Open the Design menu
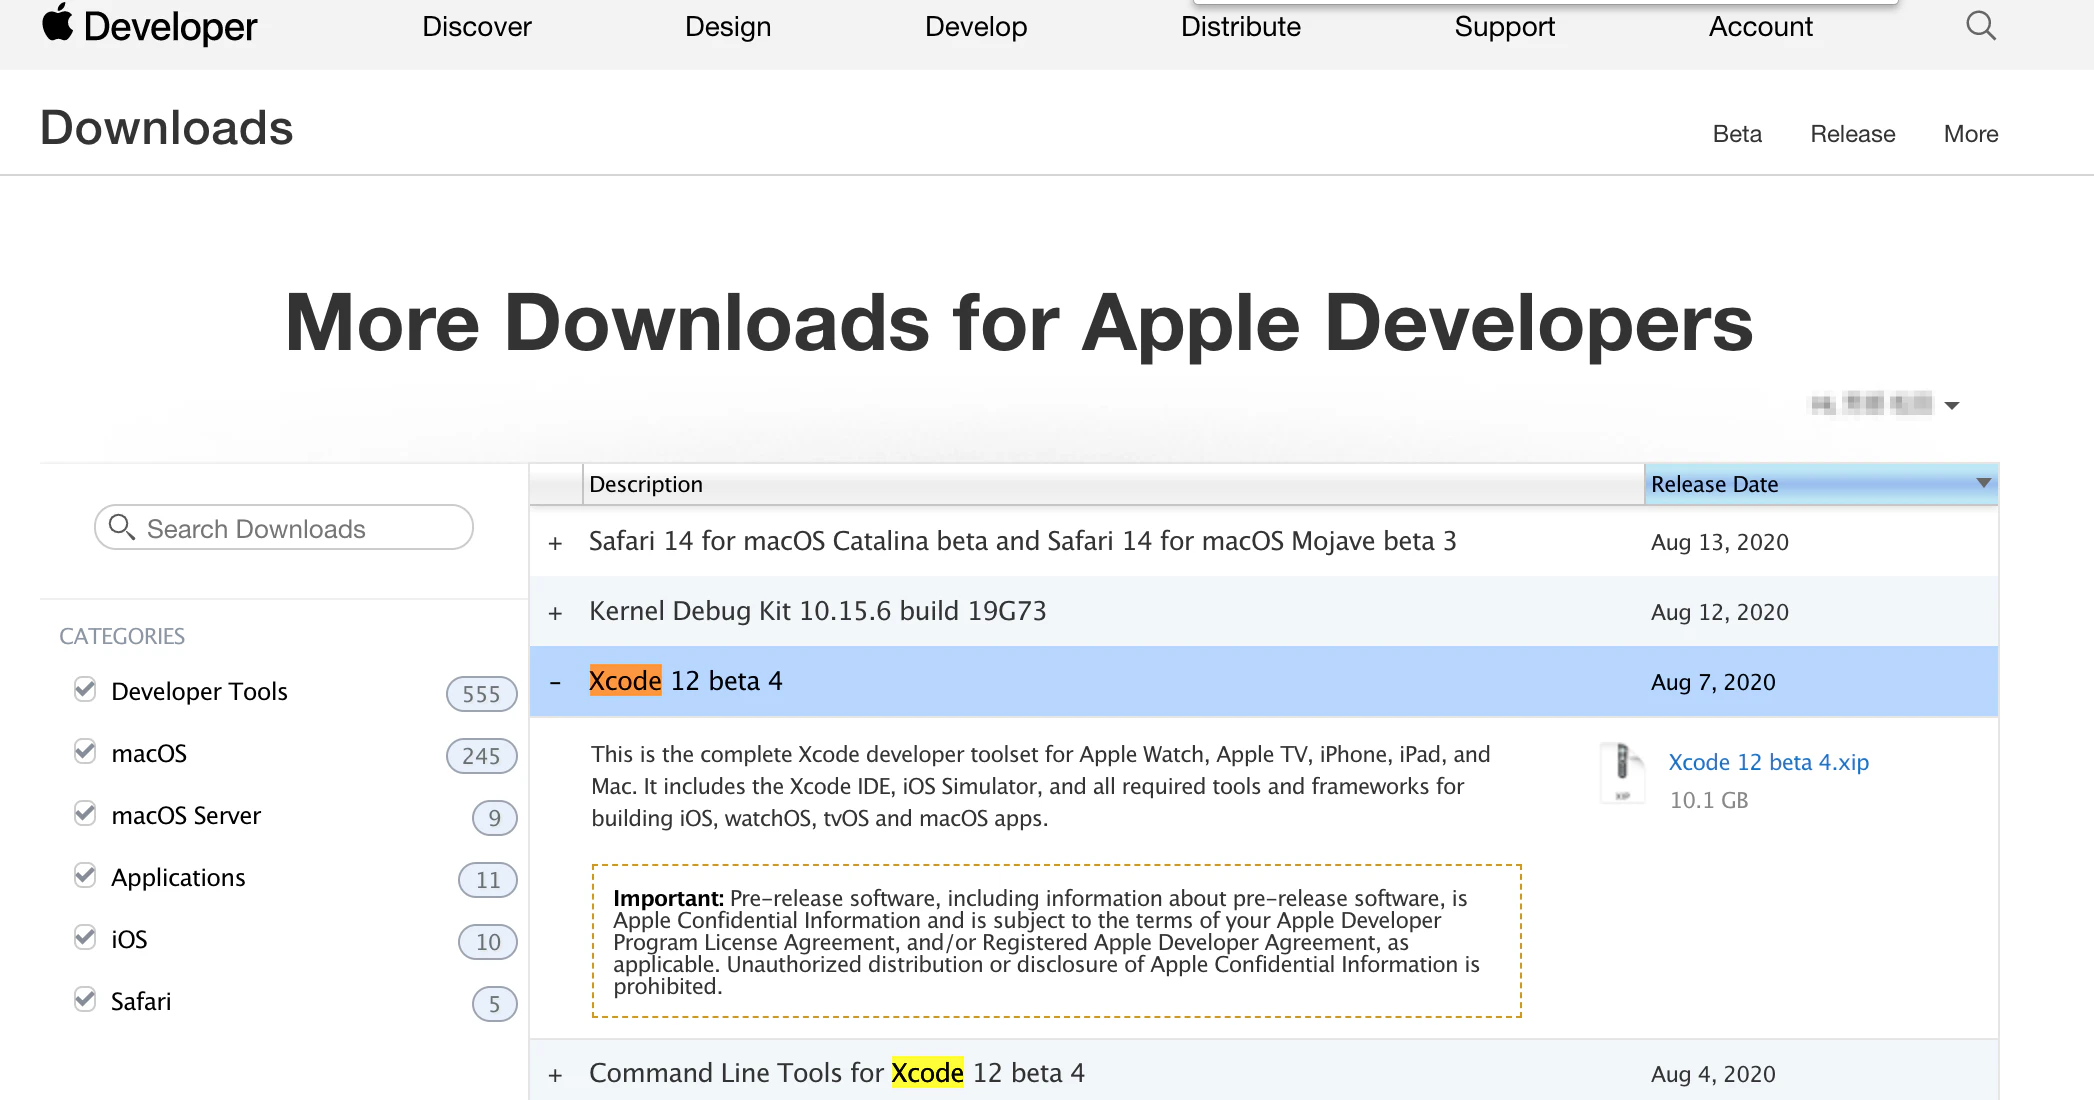The height and width of the screenshot is (1100, 2094). click(728, 26)
